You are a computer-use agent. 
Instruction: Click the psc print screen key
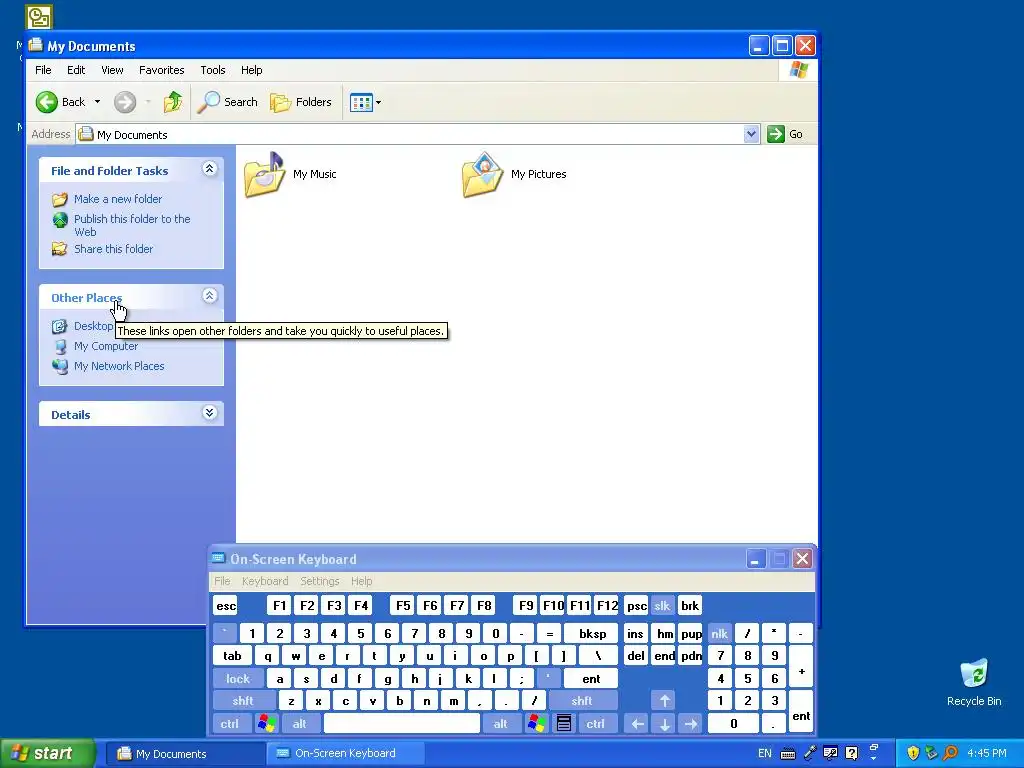coord(636,606)
